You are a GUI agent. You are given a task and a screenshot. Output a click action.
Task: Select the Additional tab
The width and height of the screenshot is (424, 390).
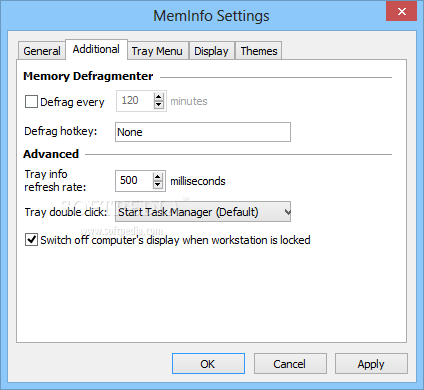coord(96,49)
